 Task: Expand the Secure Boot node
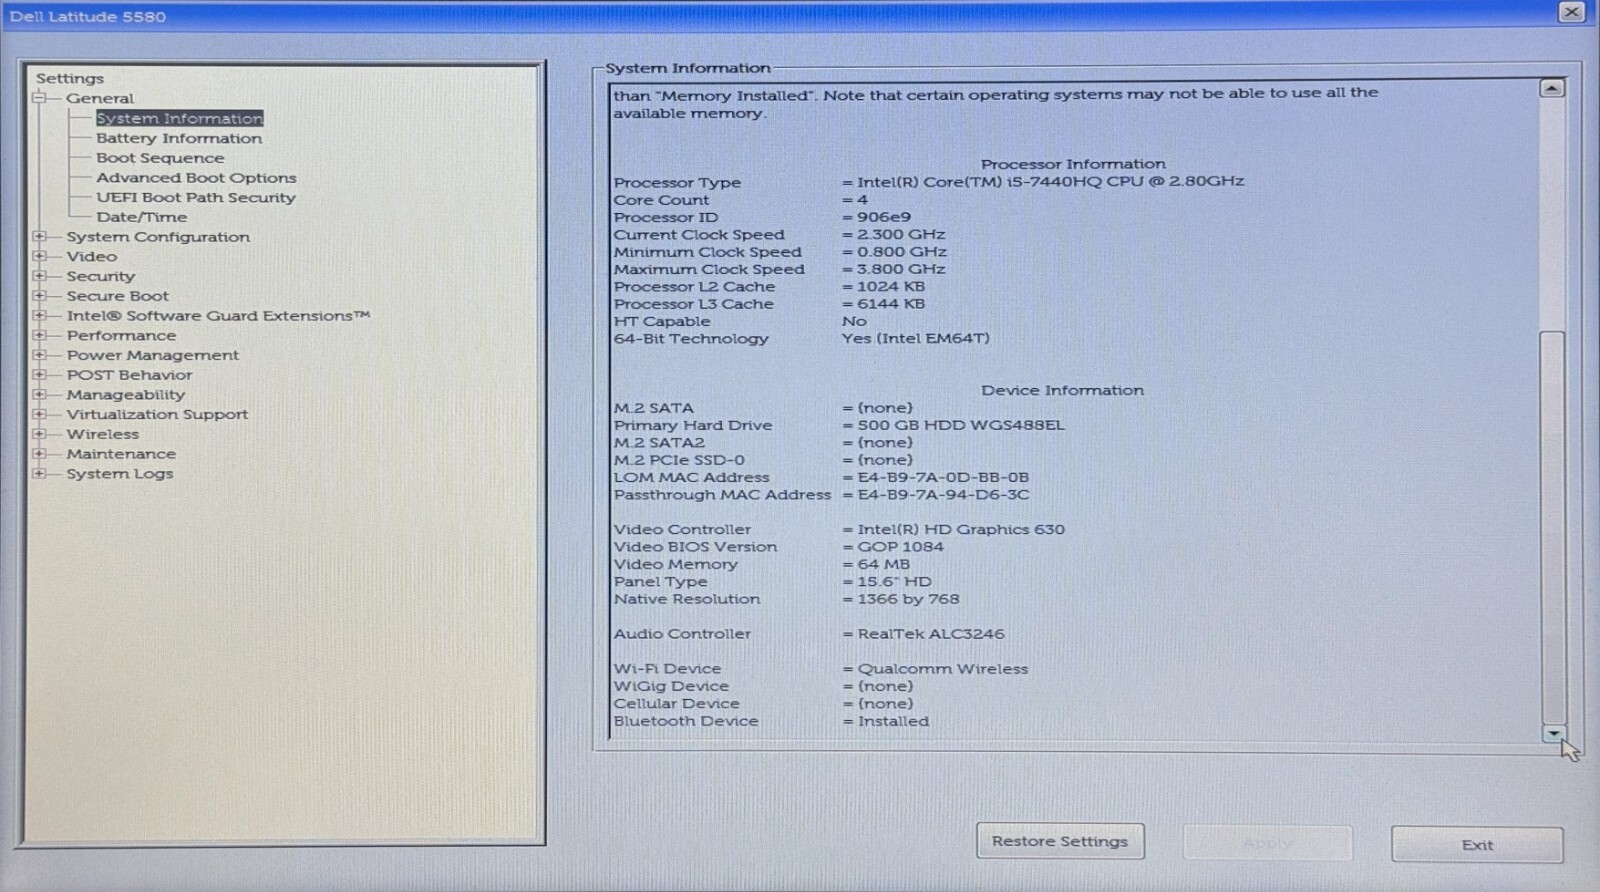click(x=39, y=296)
